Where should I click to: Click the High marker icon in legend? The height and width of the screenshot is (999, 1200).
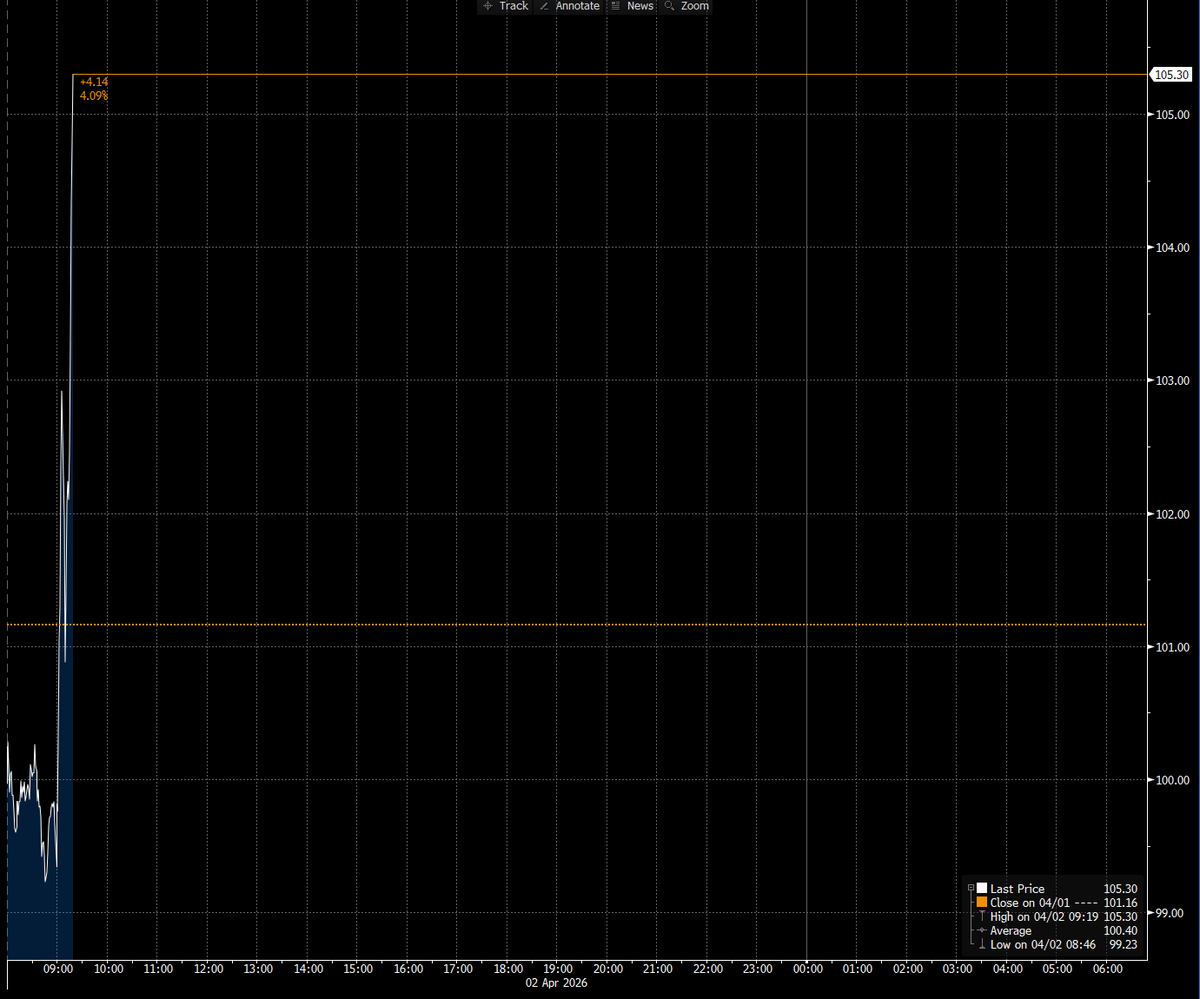[x=982, y=916]
